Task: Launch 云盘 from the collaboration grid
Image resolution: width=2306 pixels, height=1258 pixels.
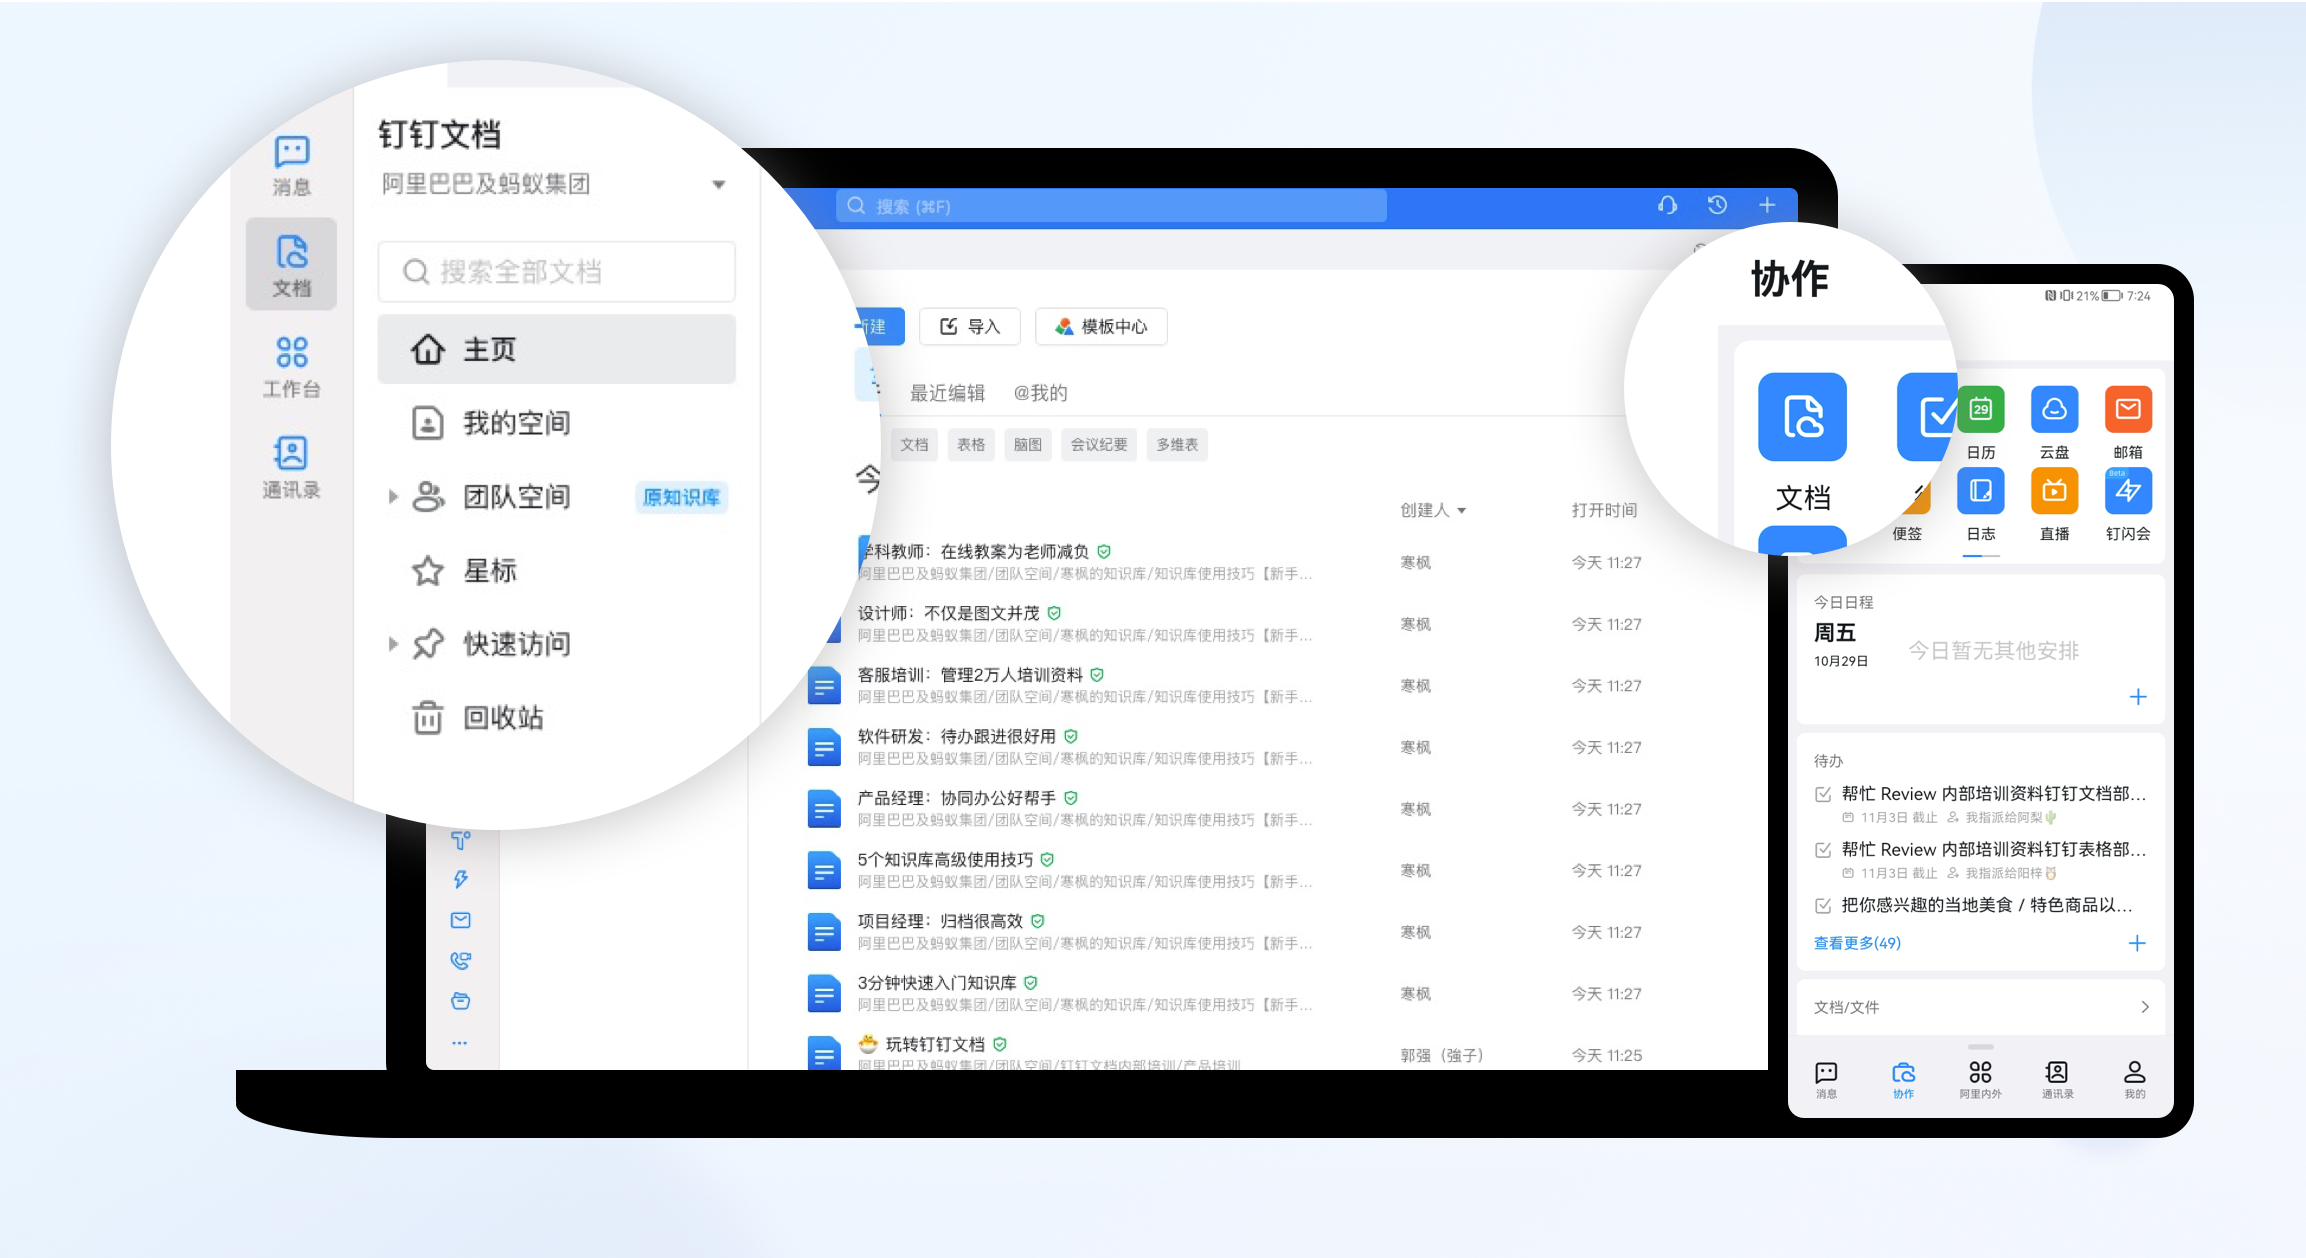Action: click(x=2054, y=409)
